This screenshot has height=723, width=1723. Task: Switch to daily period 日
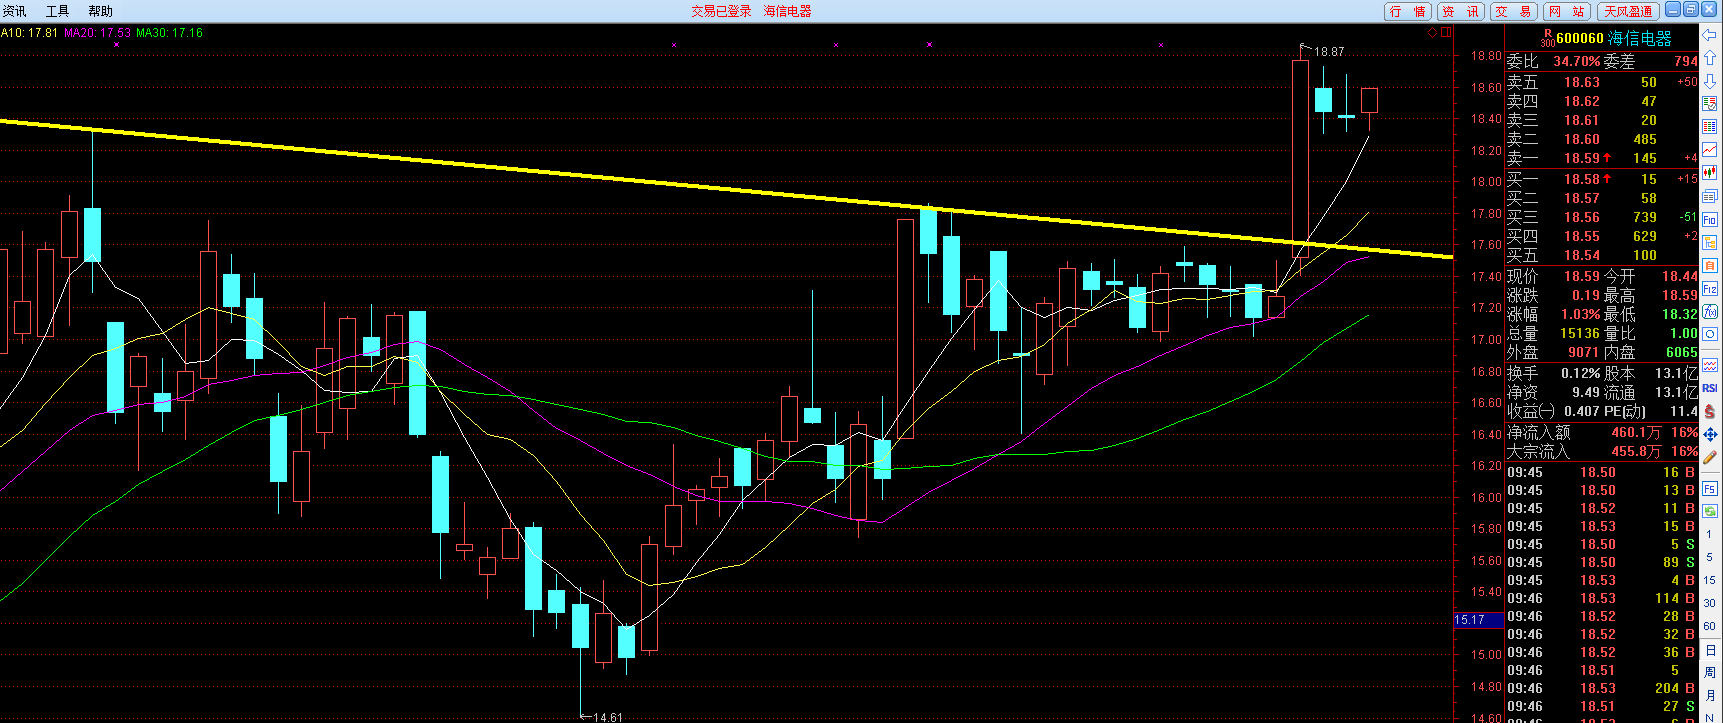[1710, 650]
